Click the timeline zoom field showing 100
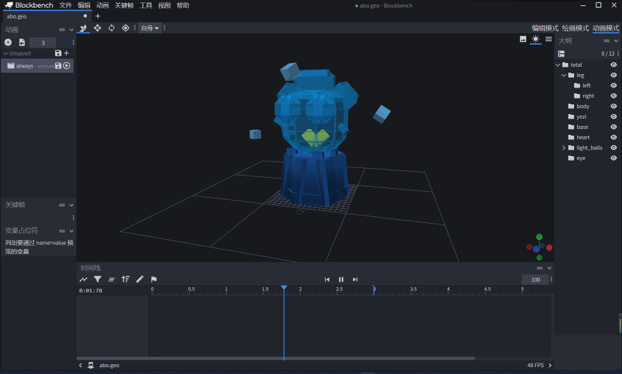Viewport: 622px width, 374px height. pyautogui.click(x=535, y=279)
